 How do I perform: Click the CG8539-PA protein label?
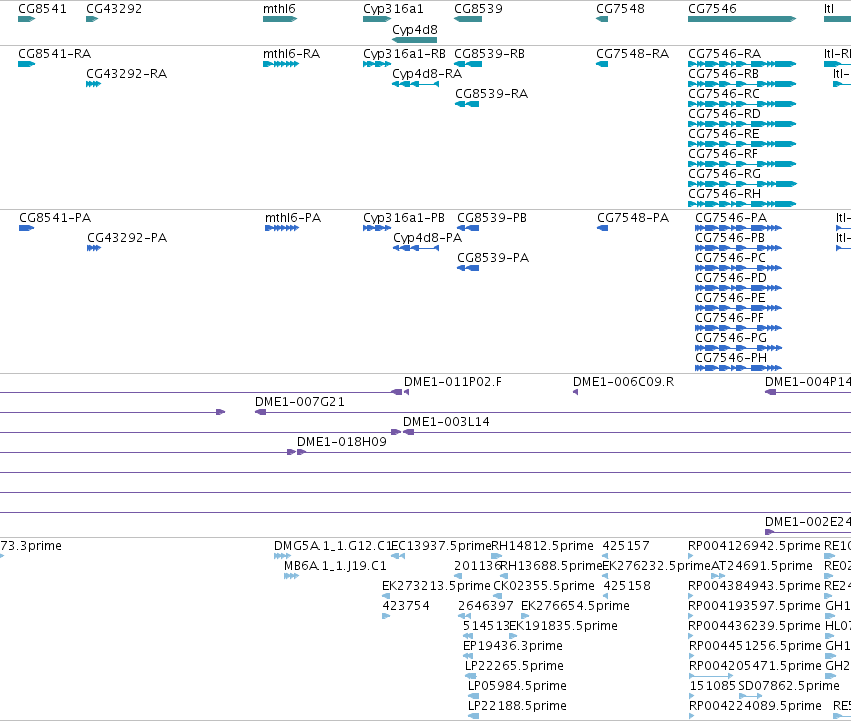(493, 258)
